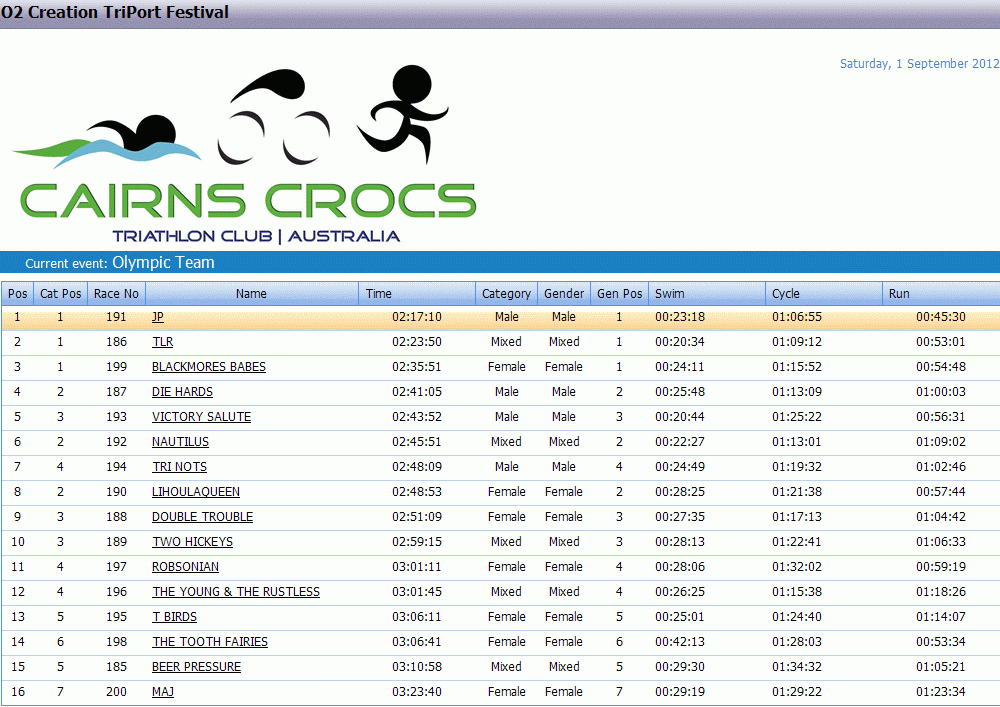Sort by the Gender column header

pyautogui.click(x=564, y=293)
